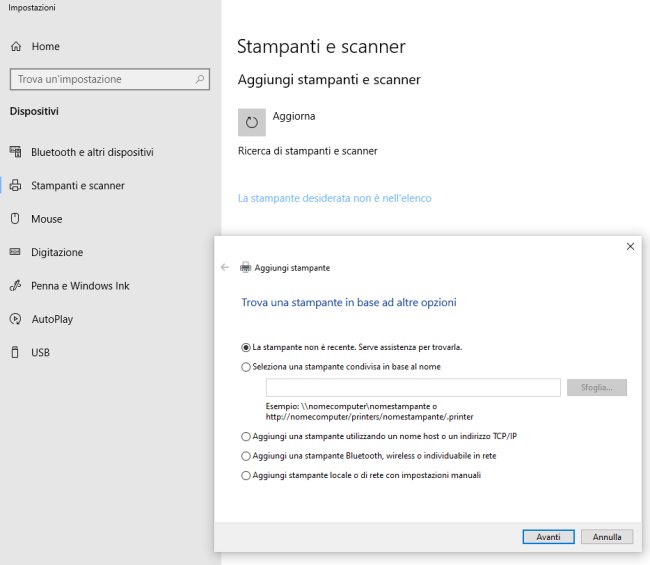
Task: Click the USB drive icon
Action: pos(15,352)
